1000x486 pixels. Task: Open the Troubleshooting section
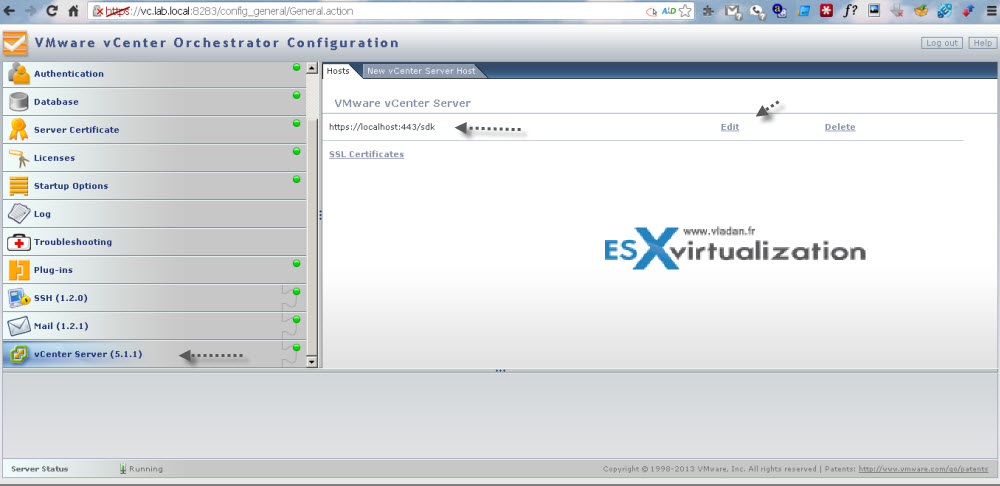pyautogui.click(x=154, y=242)
